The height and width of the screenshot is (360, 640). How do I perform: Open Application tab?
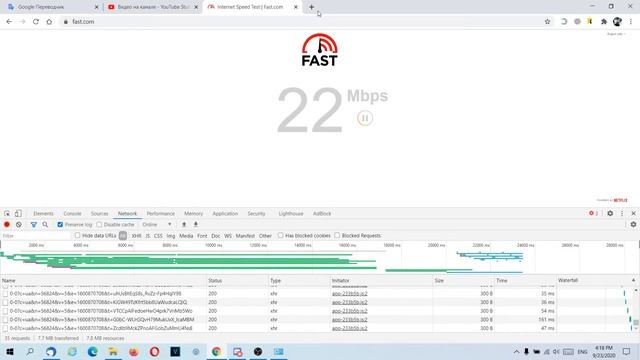225,213
